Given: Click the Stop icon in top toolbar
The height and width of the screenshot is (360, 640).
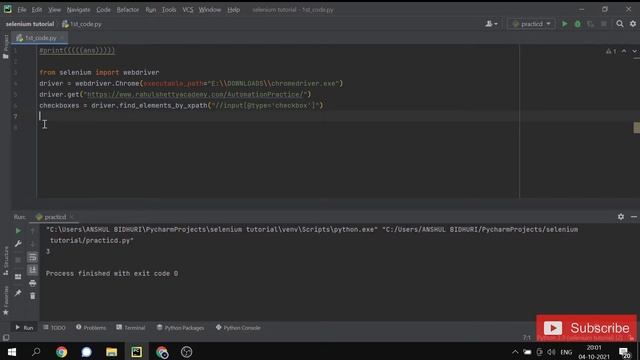Looking at the screenshot, I should 604,24.
